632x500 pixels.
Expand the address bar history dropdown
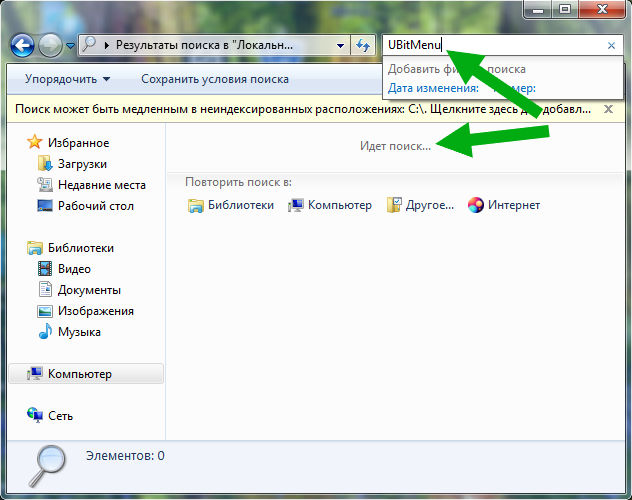click(340, 46)
